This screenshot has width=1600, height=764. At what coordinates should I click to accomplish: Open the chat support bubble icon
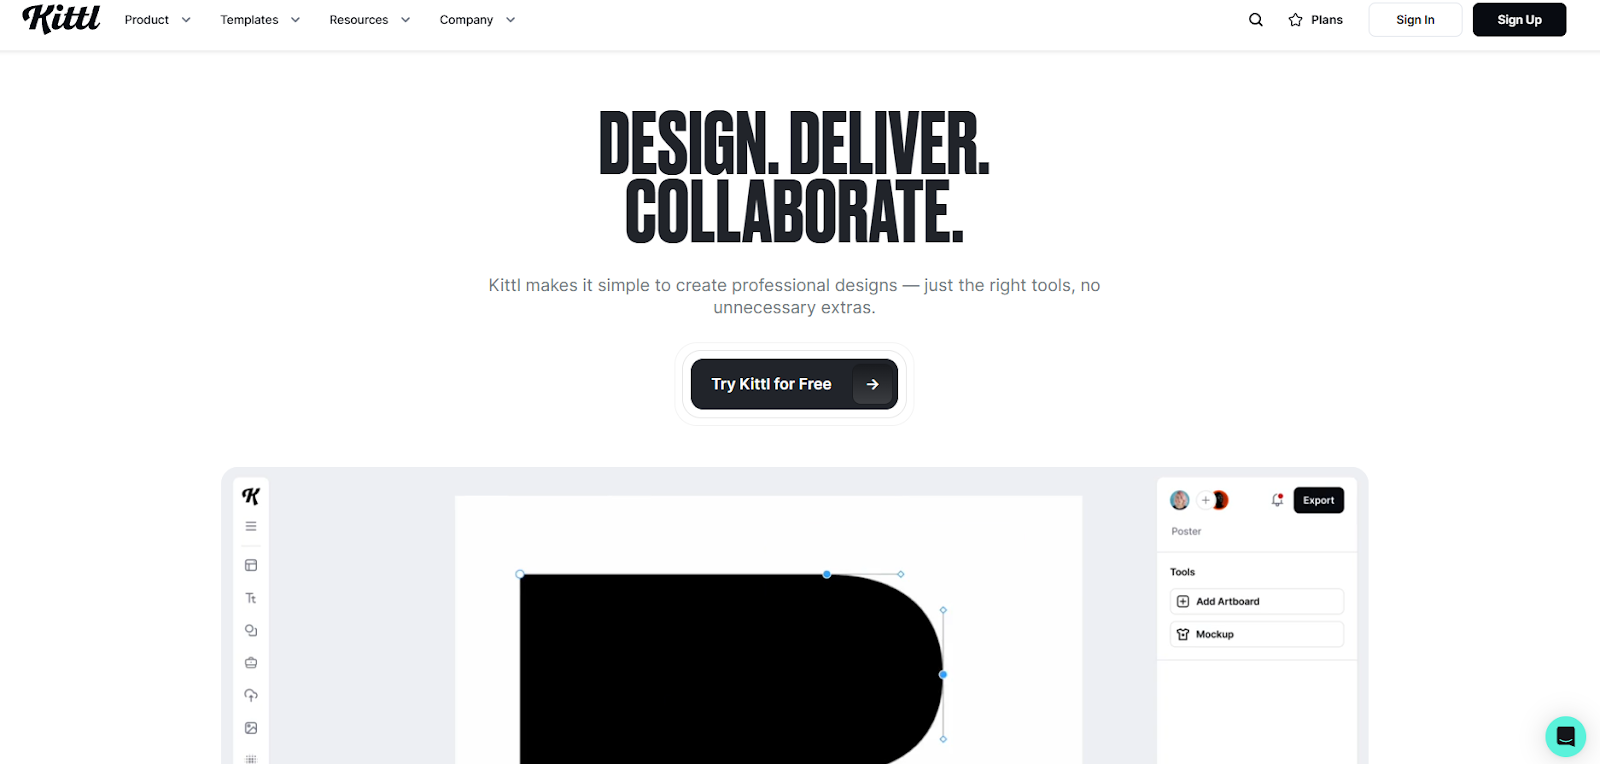coord(1565,737)
